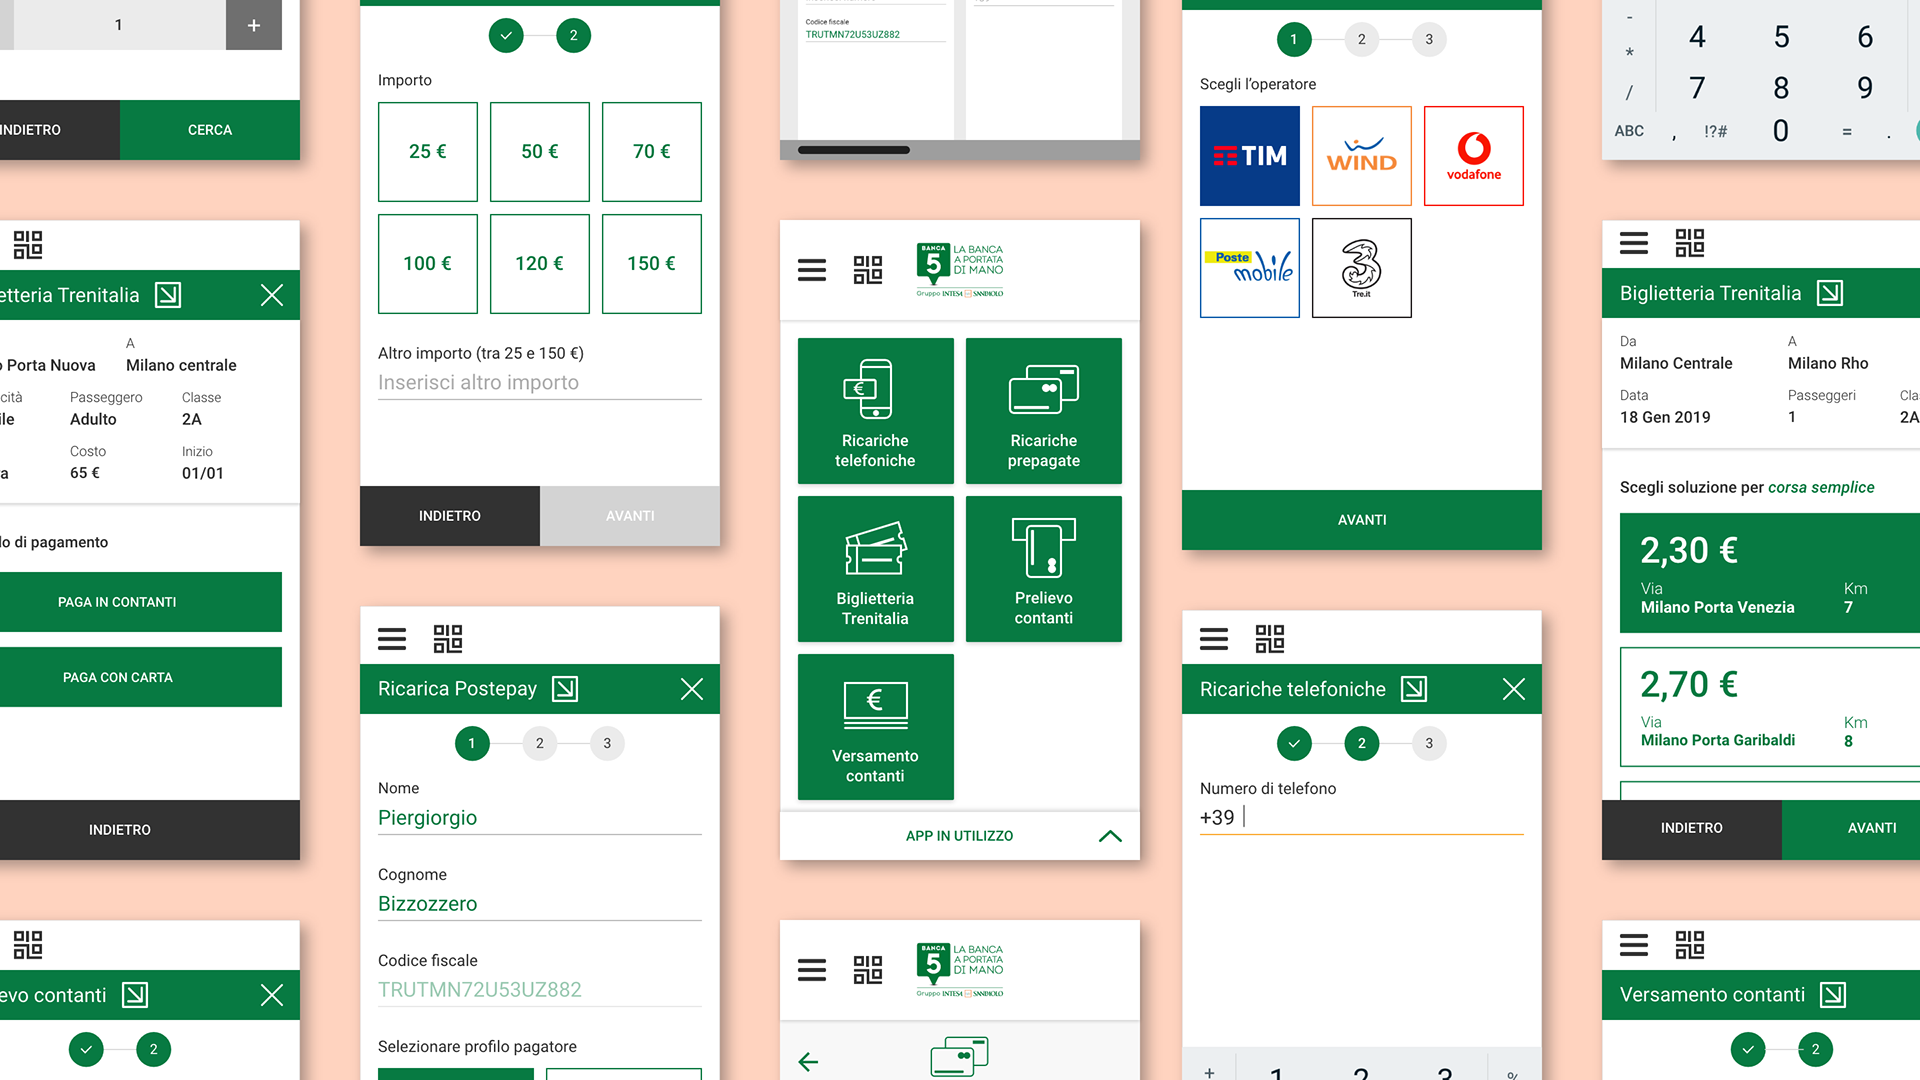Screen dimensions: 1920x1080
Task: Choose 100 € amount
Action: click(428, 264)
